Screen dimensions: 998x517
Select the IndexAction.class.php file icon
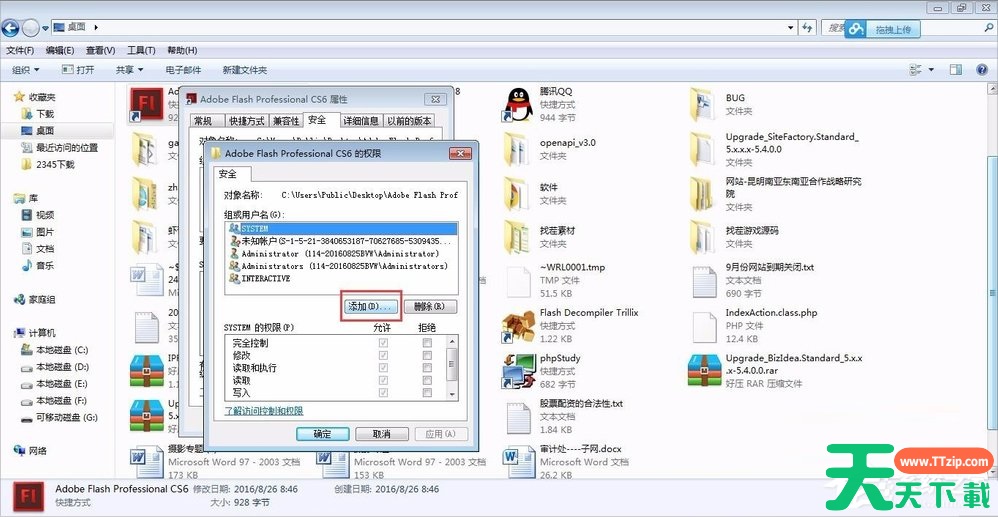tap(705, 326)
